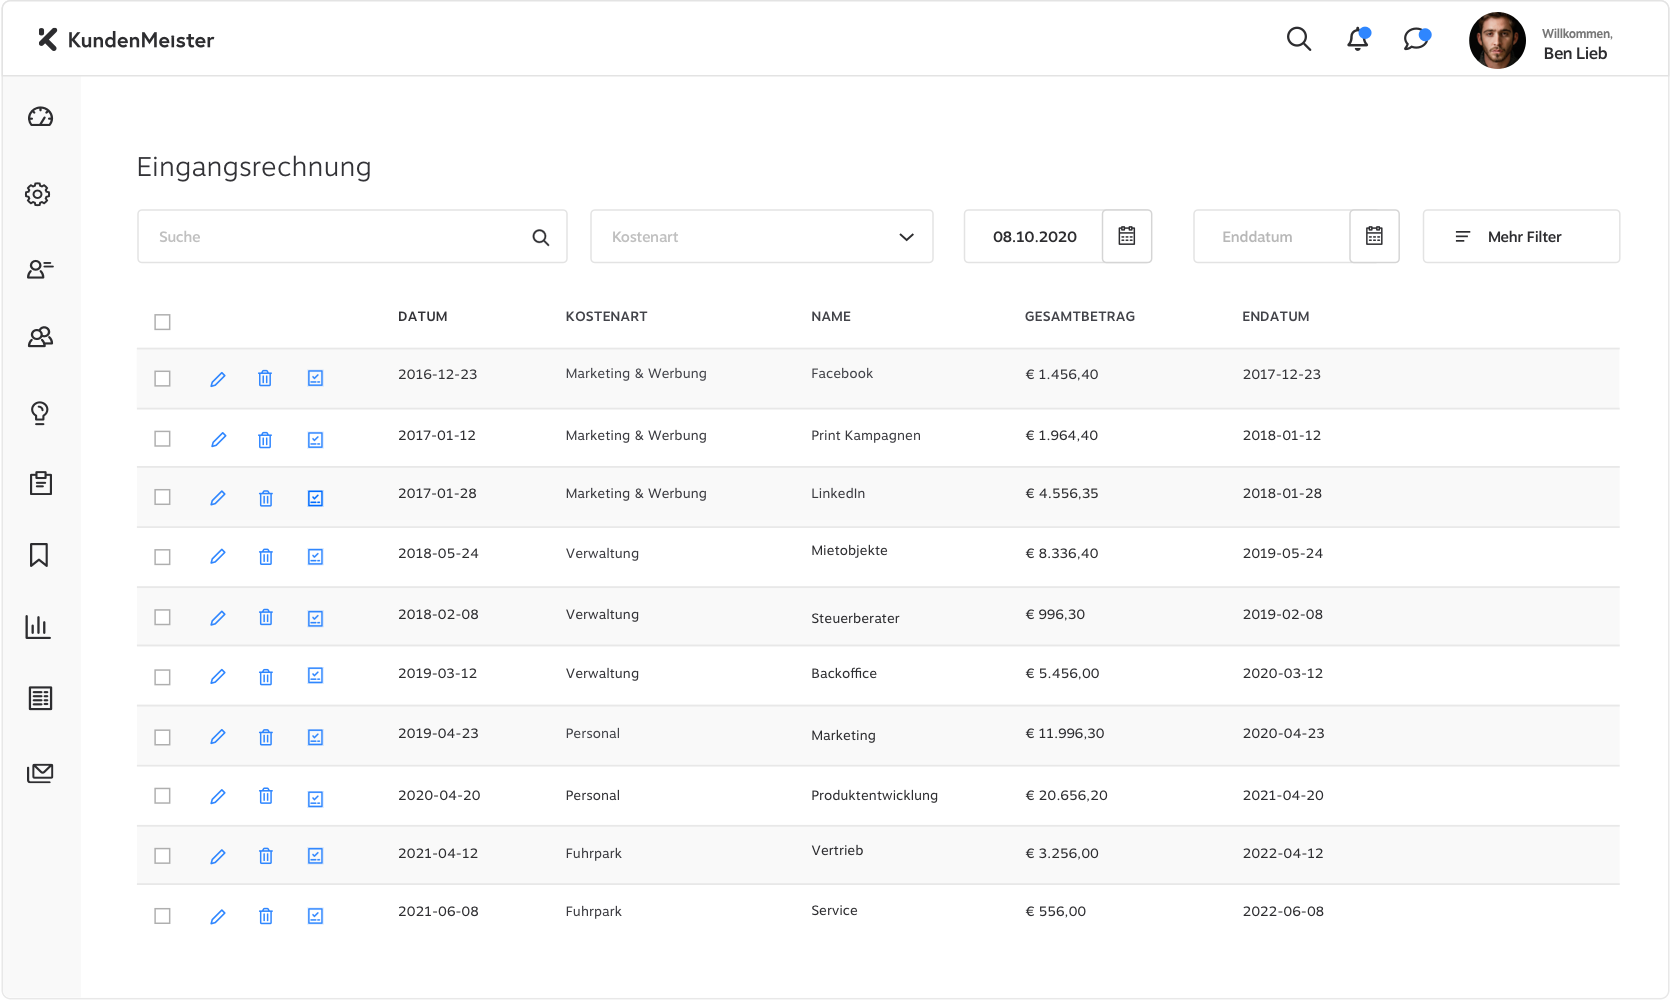1671x1001 pixels.
Task: Click the search magnifier in Suche field
Action: click(x=541, y=237)
